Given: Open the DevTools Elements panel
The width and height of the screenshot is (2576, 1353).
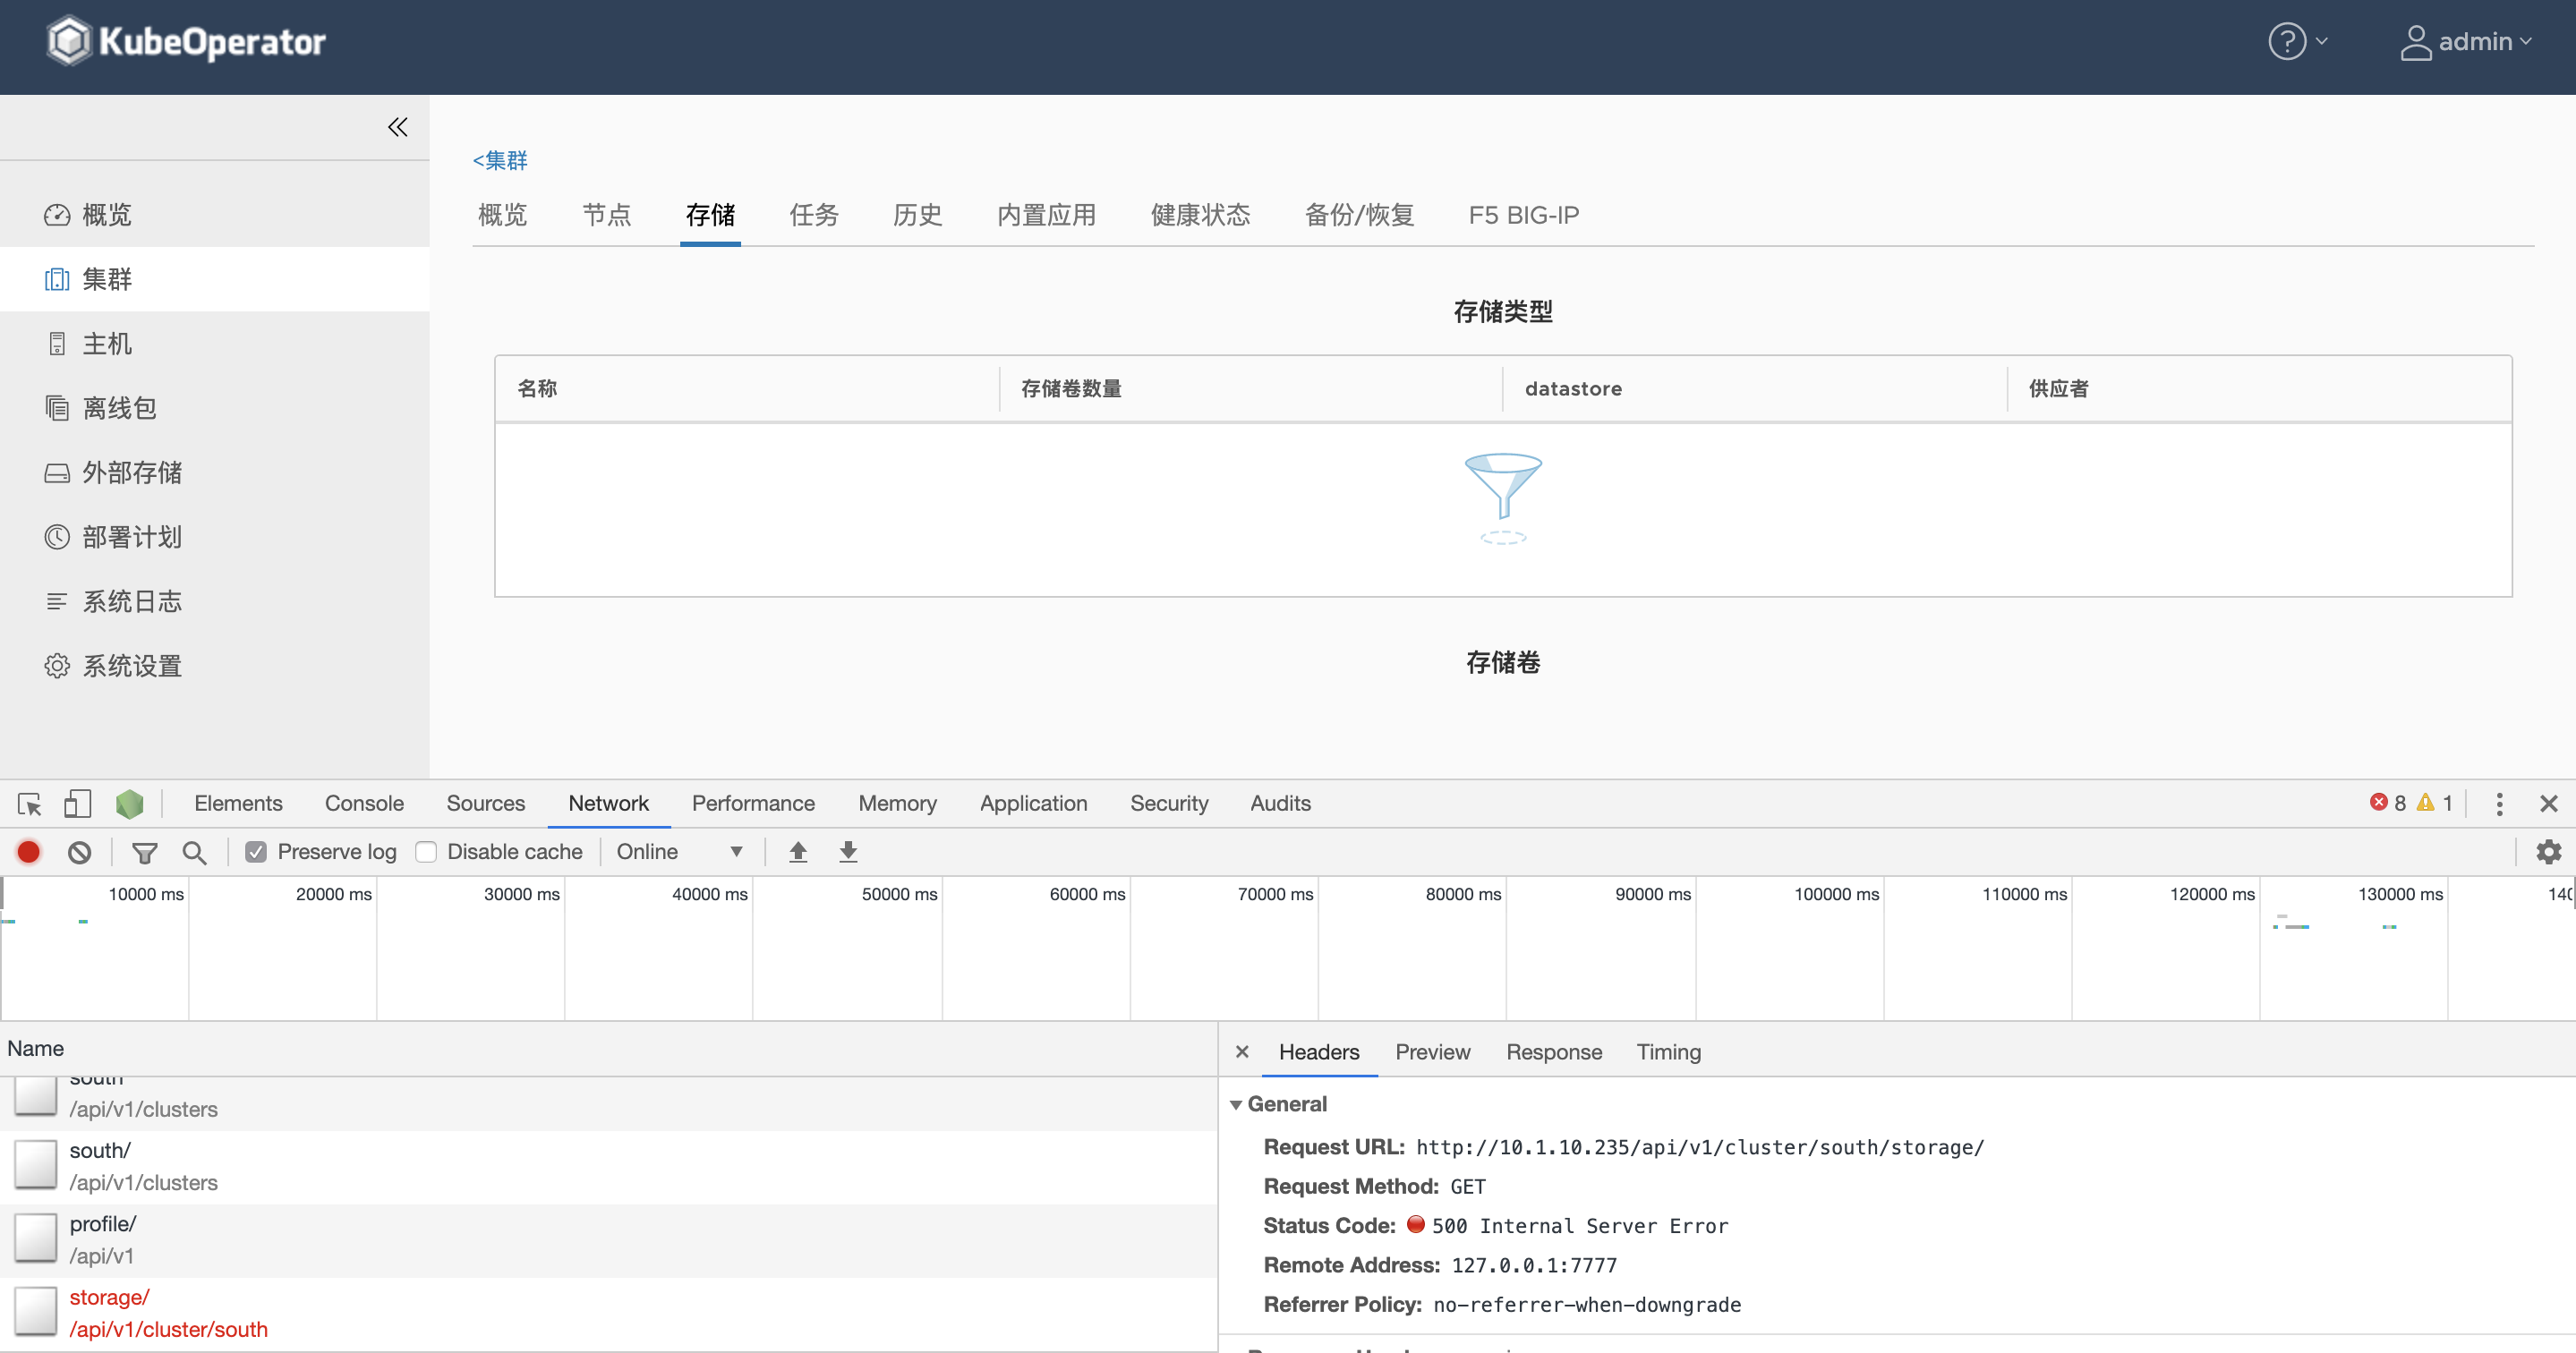Looking at the screenshot, I should 238,803.
